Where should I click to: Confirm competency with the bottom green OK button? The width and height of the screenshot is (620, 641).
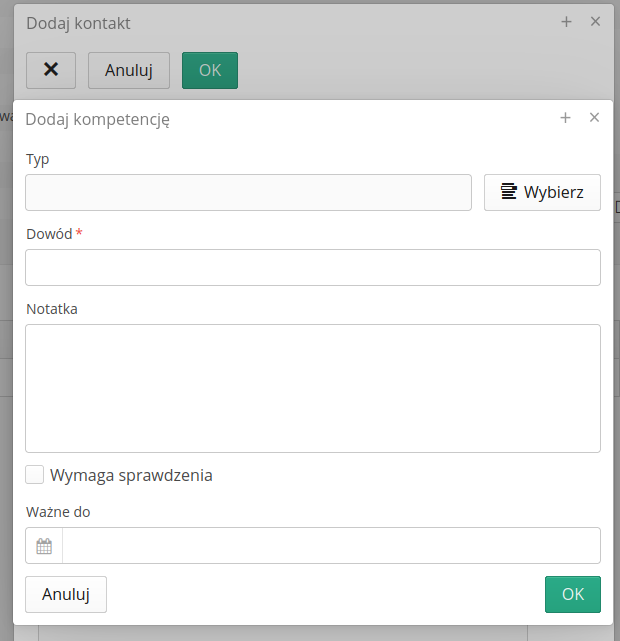tap(572, 594)
